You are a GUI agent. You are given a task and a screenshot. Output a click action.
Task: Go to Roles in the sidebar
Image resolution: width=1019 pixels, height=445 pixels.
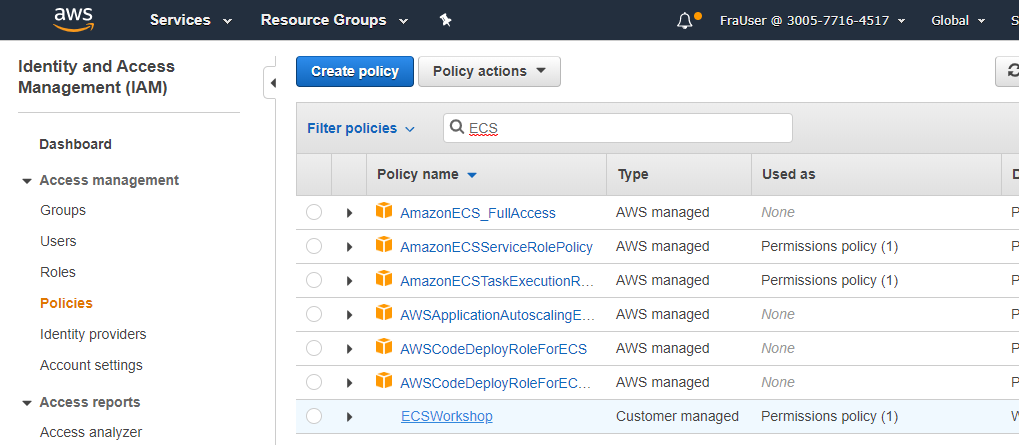58,272
